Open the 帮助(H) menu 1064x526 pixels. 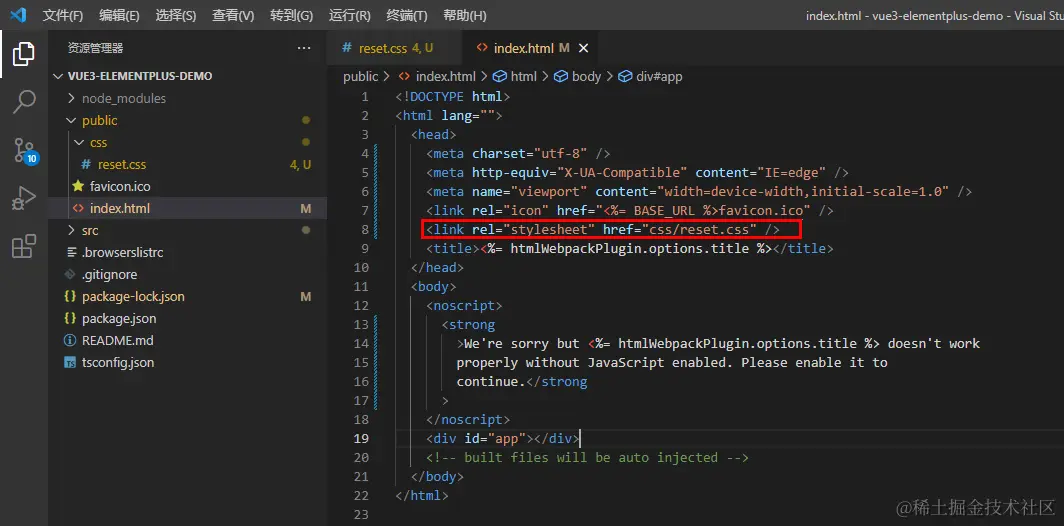(464, 15)
